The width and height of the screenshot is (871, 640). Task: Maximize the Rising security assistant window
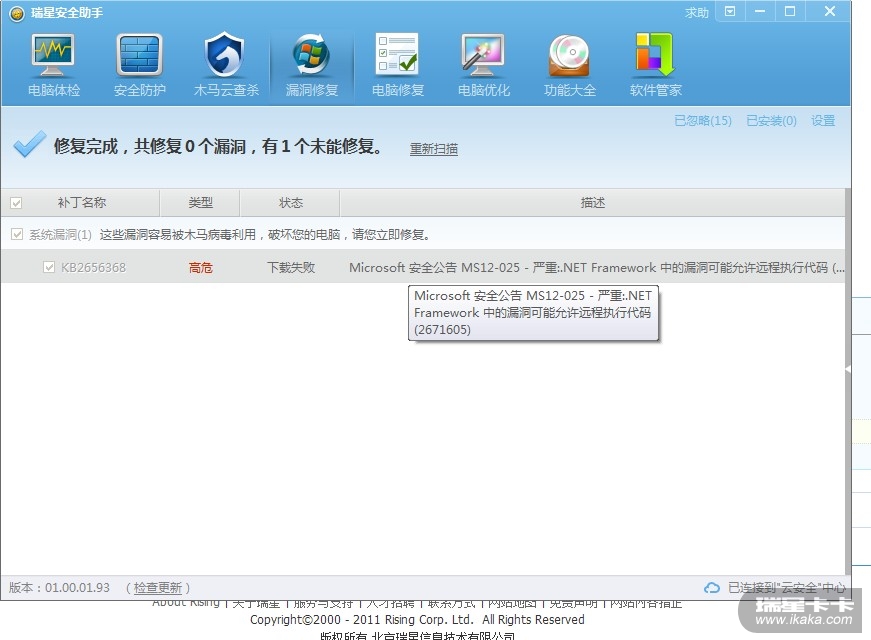[x=790, y=11]
